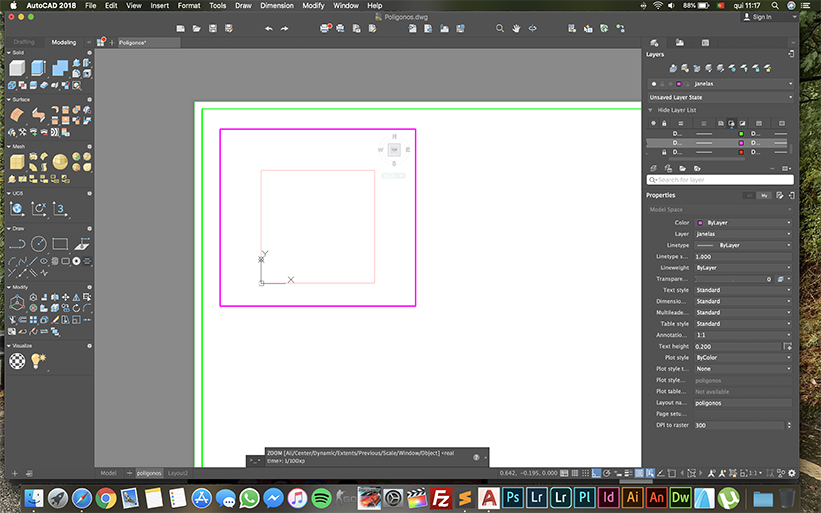This screenshot has height=513, width=821.
Task: Click the New Layer icon below list
Action: pyautogui.click(x=653, y=169)
